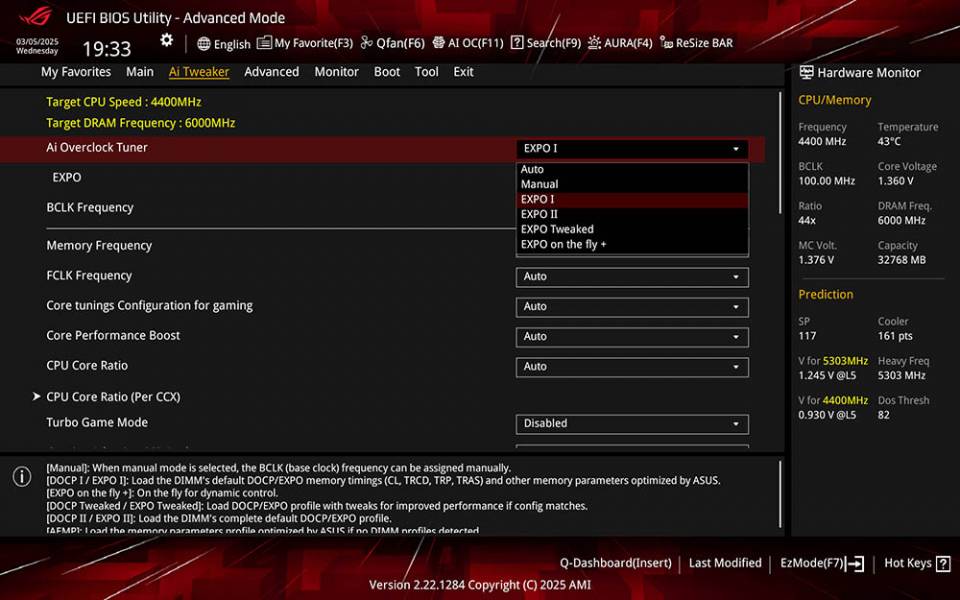This screenshot has height=600, width=960.
Task: Open the Main tab
Action: click(140, 72)
